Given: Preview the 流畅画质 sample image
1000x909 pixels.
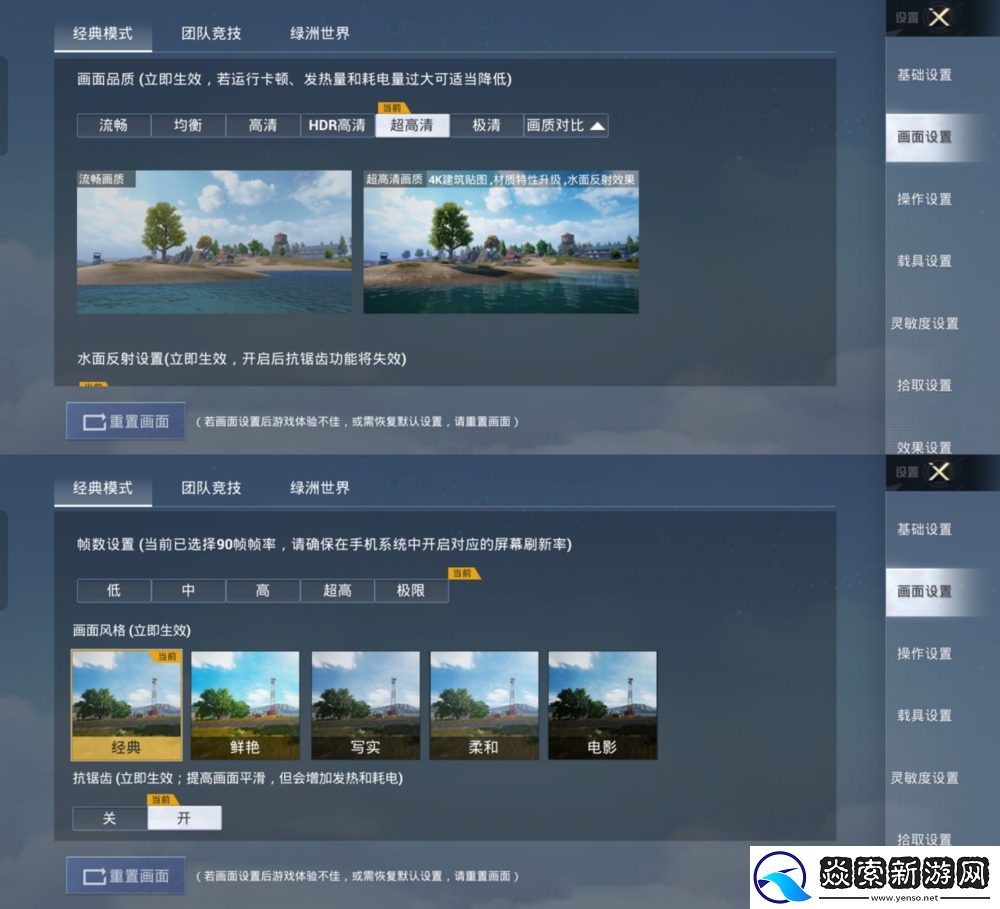Looking at the screenshot, I should pyautogui.click(x=214, y=241).
